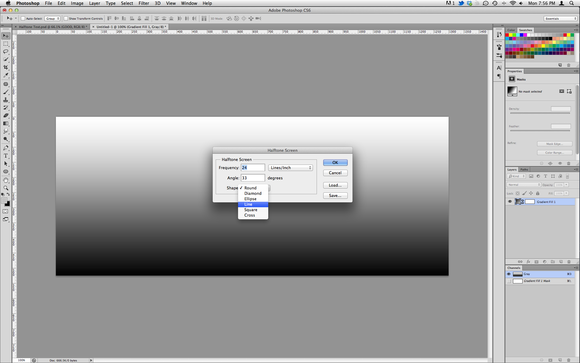This screenshot has width=580, height=363.
Task: Open the Filter menu
Action: 144,3
